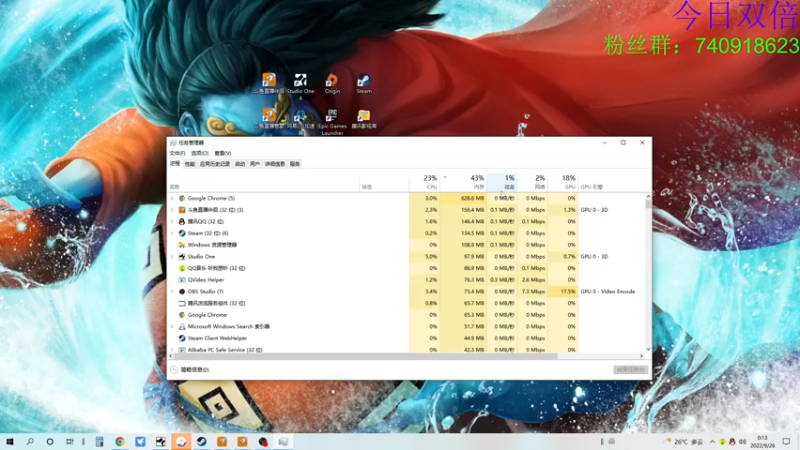Click the OBS Studio process icon

point(182,291)
